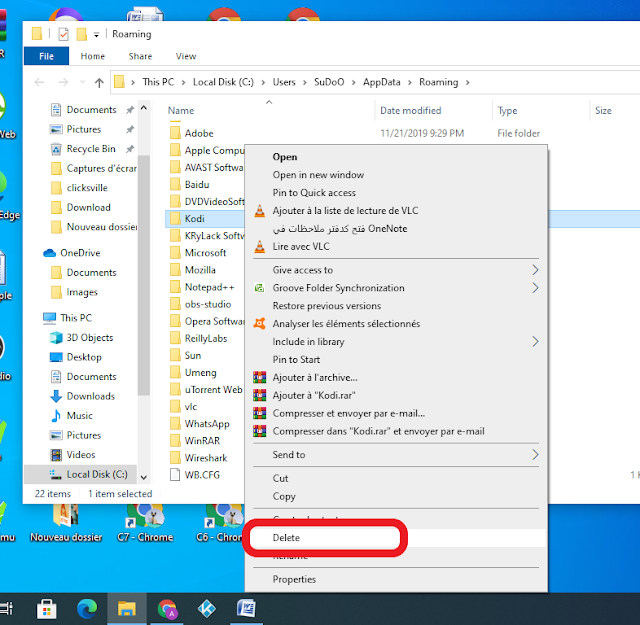Choose Copy from the context menu

pos(395,496)
